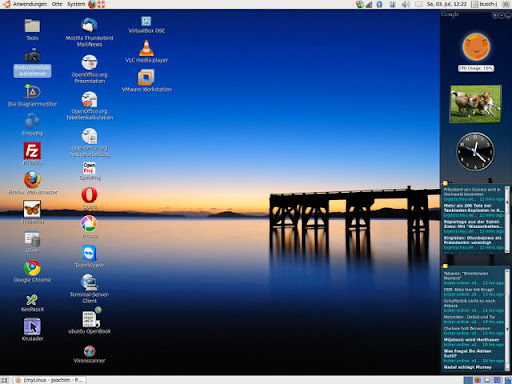Click the analog clock gadget

(475, 152)
